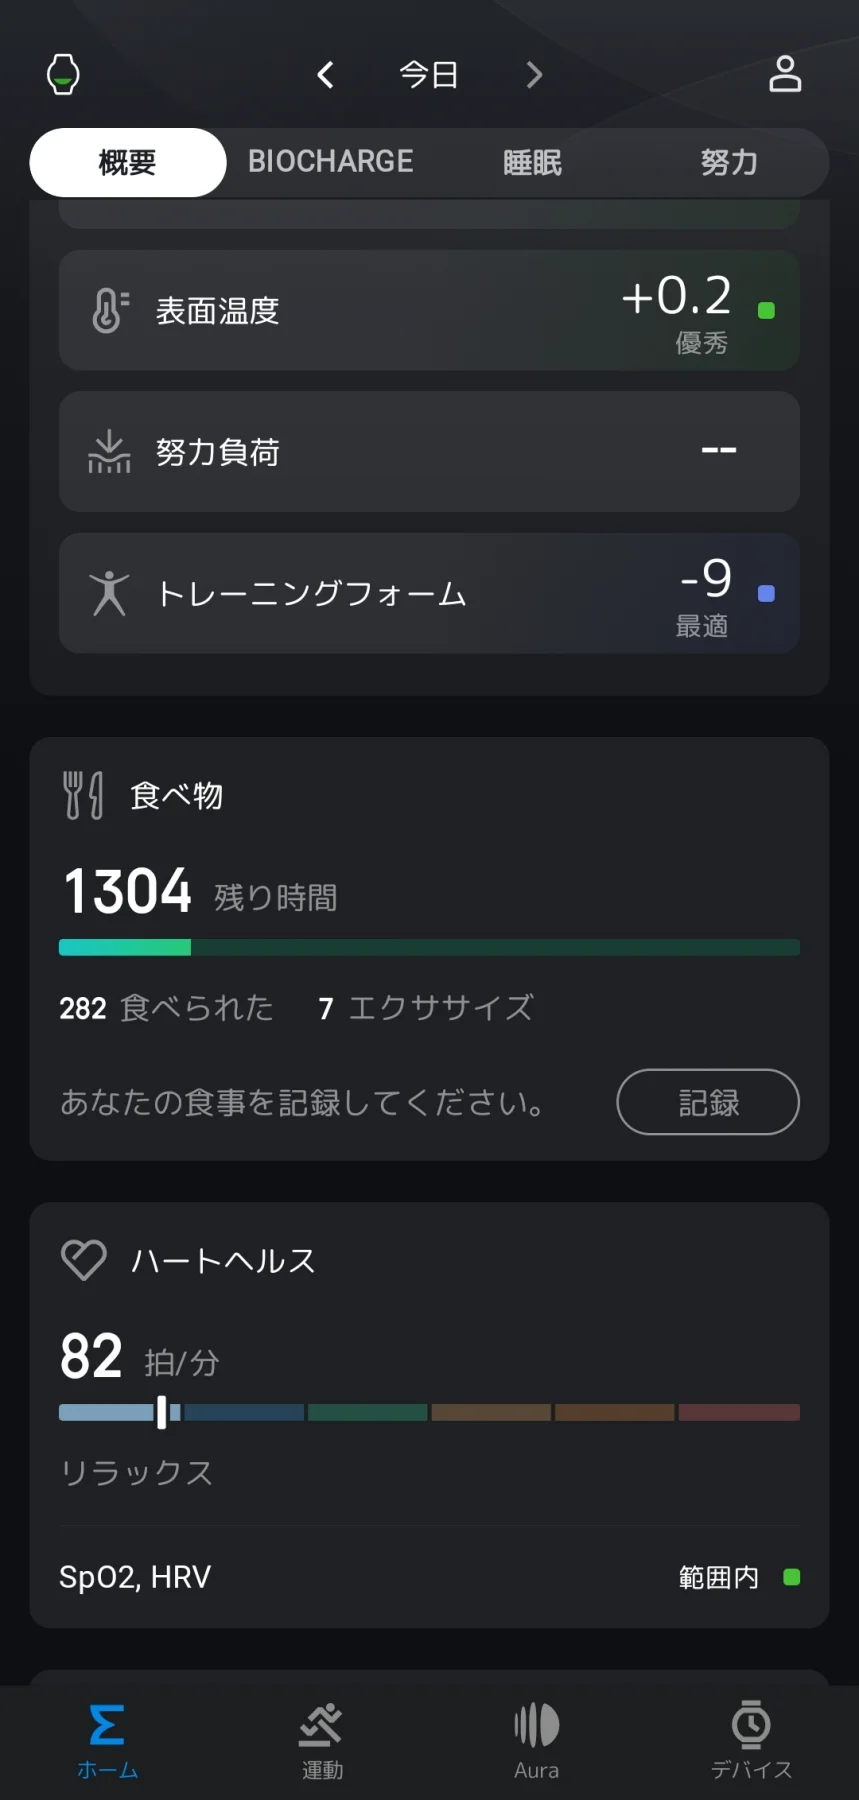
Task: Switch to the BIOCHARGE tab
Action: (330, 162)
